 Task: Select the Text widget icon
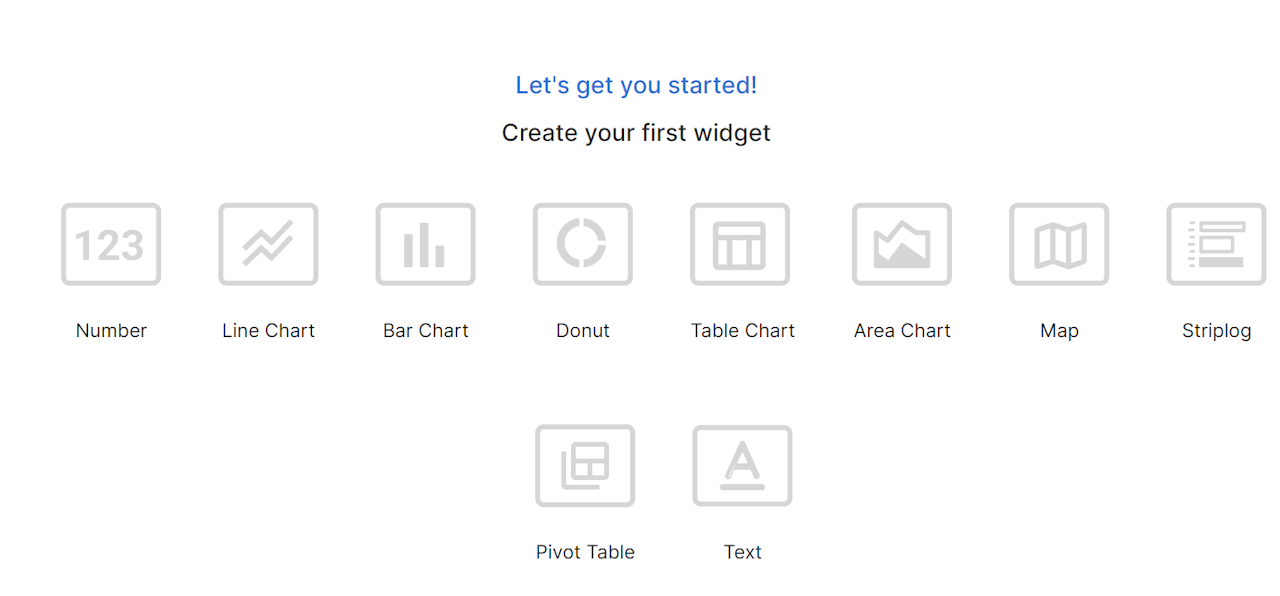[742, 466]
